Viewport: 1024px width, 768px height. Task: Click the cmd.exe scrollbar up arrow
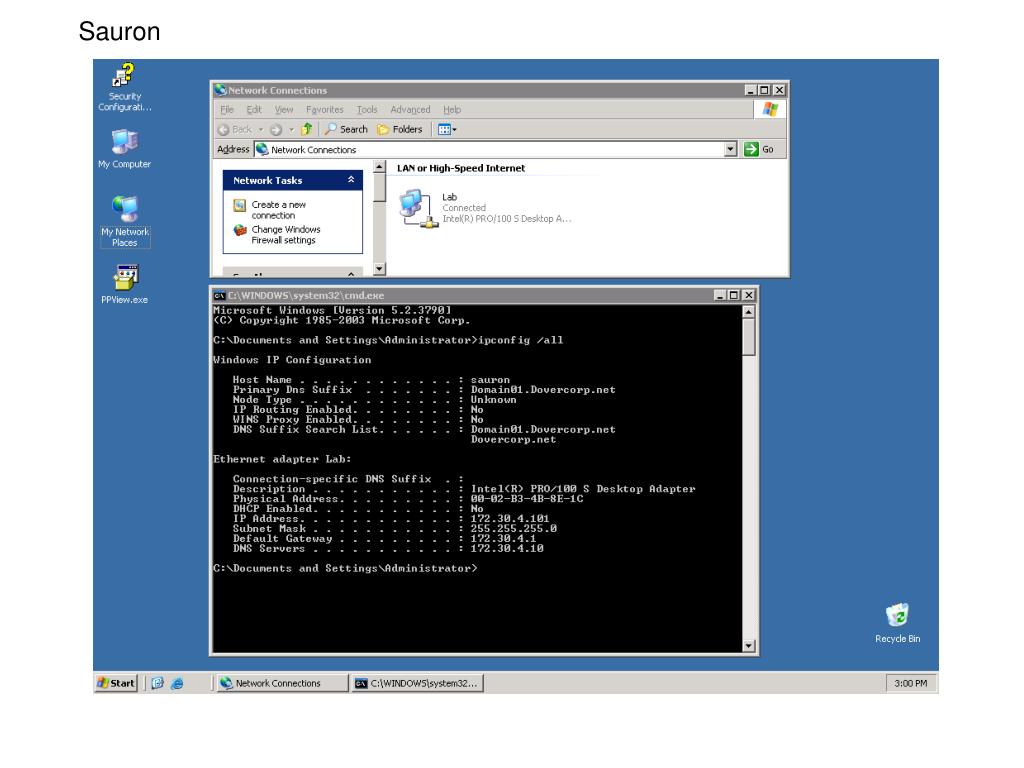tap(749, 312)
